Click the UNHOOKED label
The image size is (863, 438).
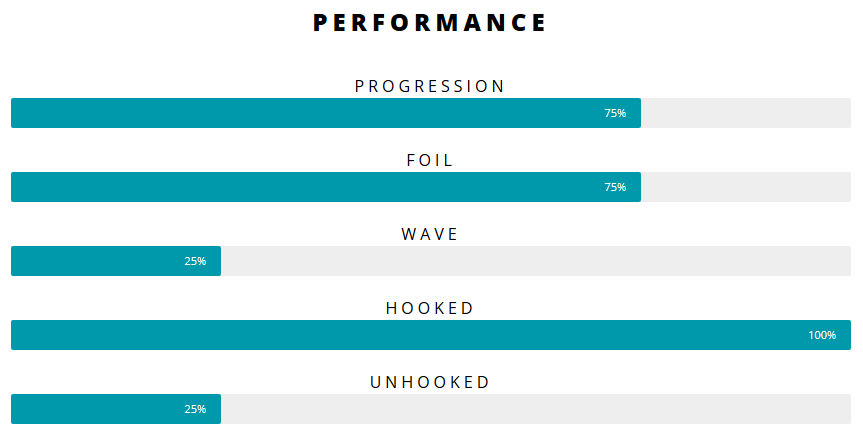pyautogui.click(x=430, y=383)
